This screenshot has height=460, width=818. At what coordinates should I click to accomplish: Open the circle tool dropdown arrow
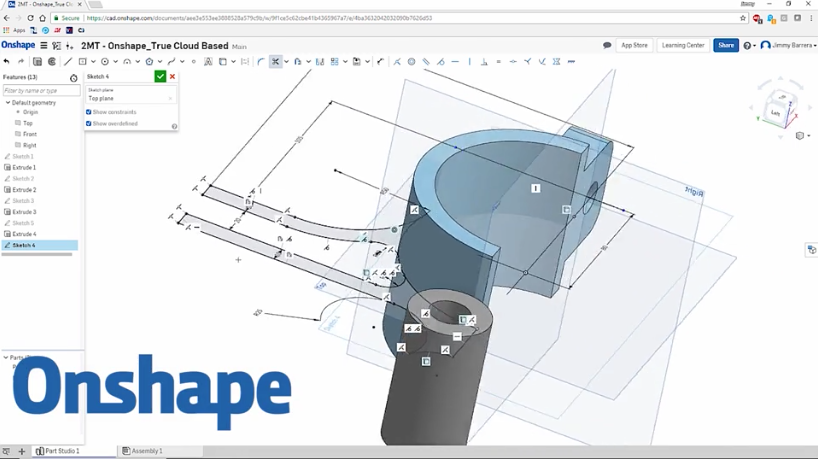pos(115,62)
